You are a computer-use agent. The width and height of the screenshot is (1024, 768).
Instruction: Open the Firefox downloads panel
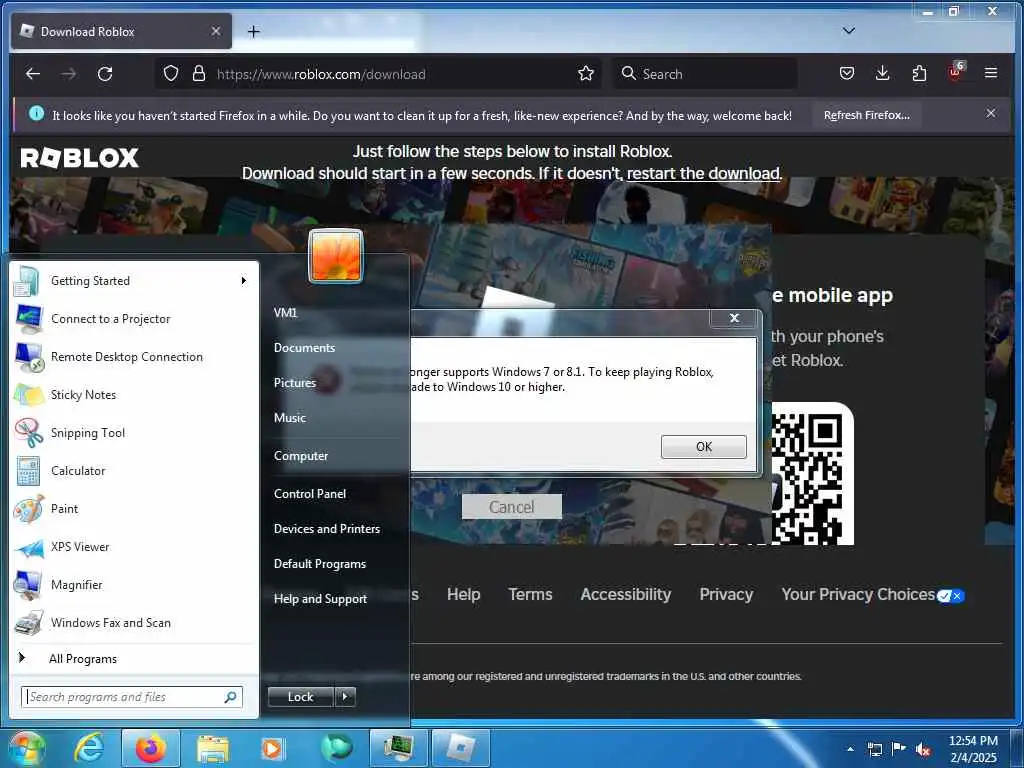(x=882, y=73)
